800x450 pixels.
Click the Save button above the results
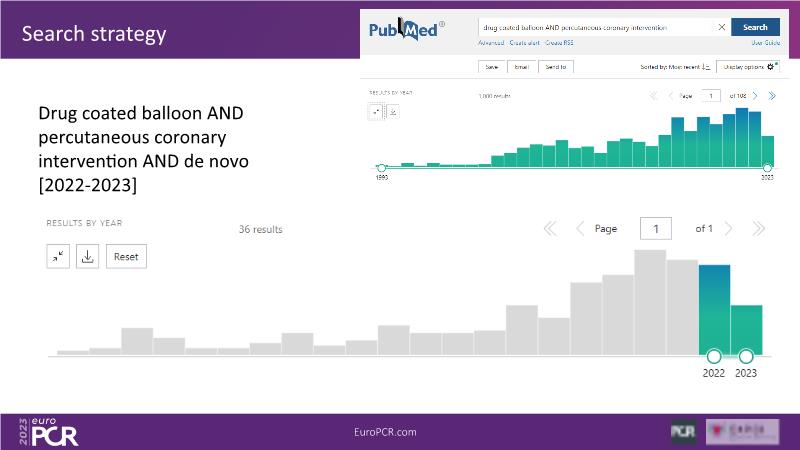click(x=493, y=67)
